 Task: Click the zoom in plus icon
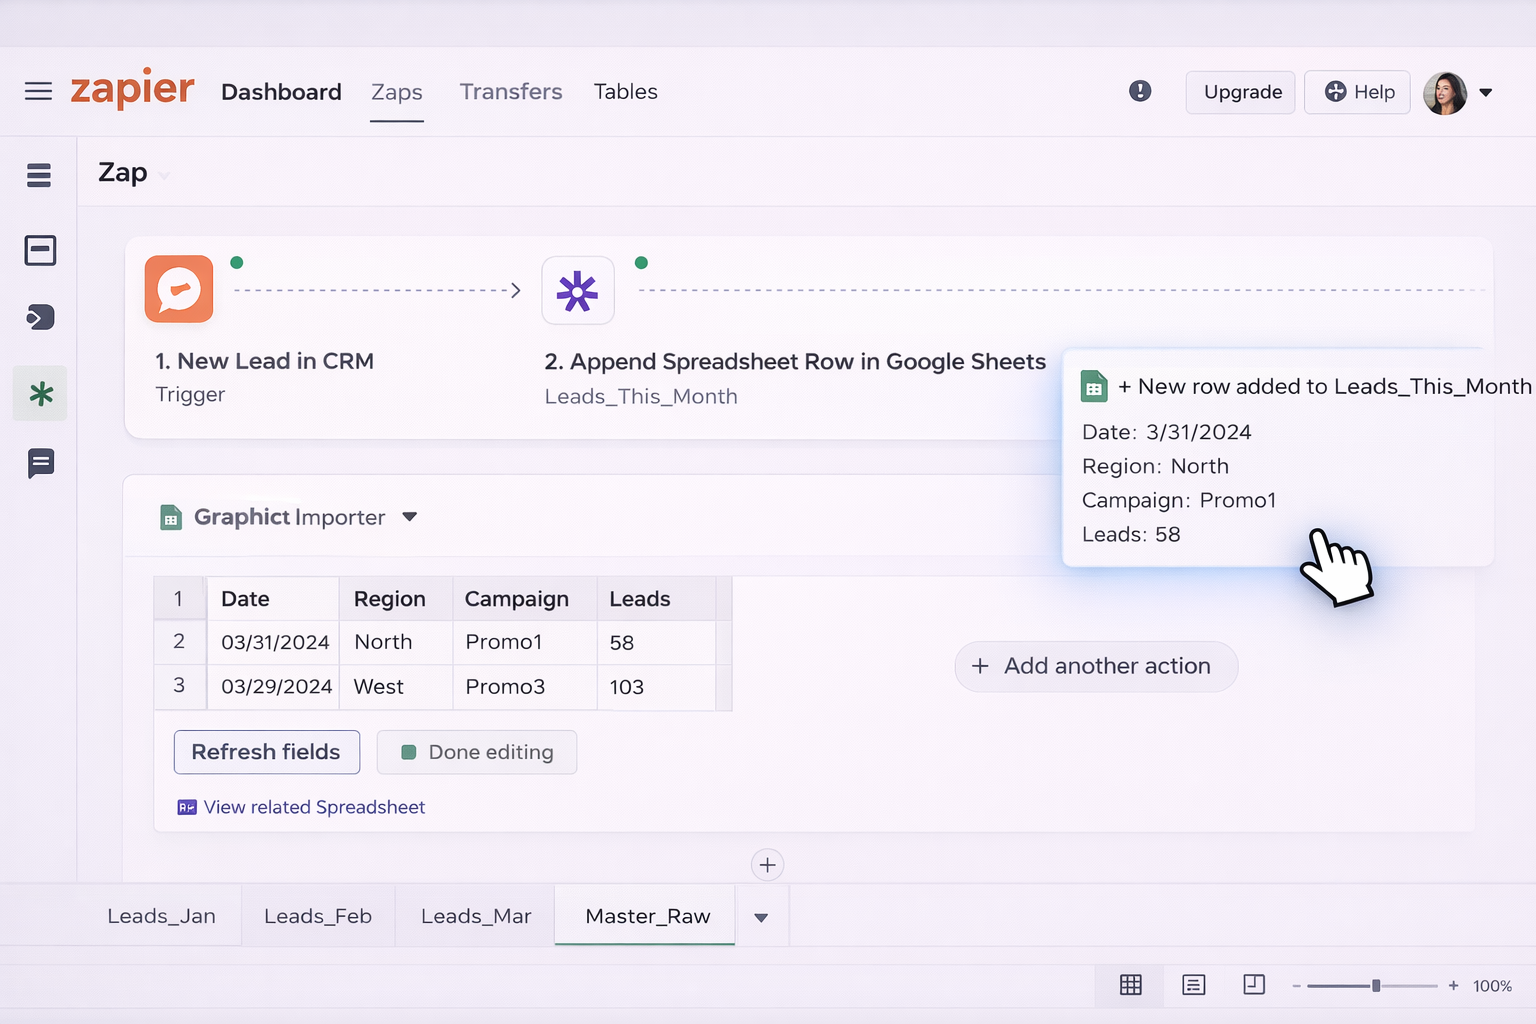pyautogui.click(x=1453, y=985)
